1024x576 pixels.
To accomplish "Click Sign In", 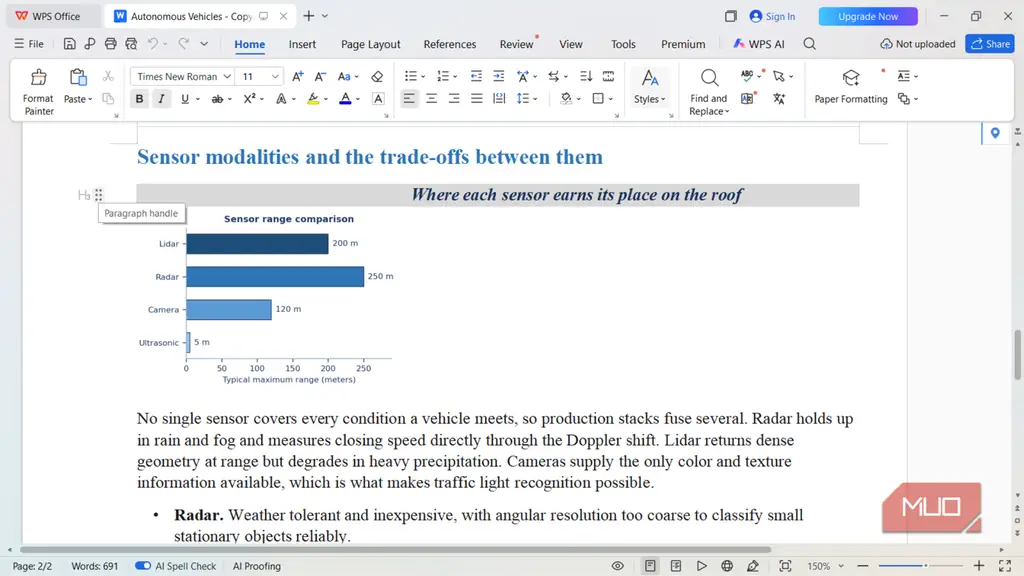I will pyautogui.click(x=773, y=16).
